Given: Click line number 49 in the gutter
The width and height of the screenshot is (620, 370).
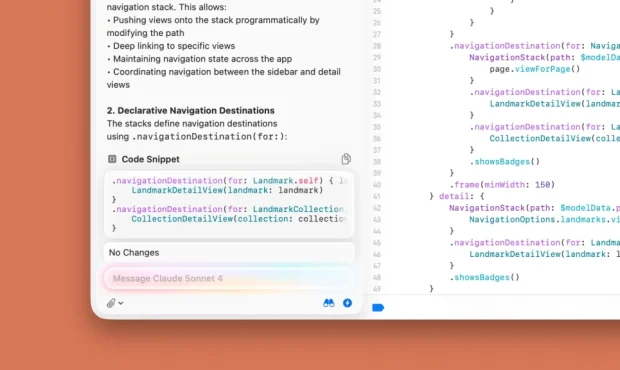Looking at the screenshot, I should [377, 289].
